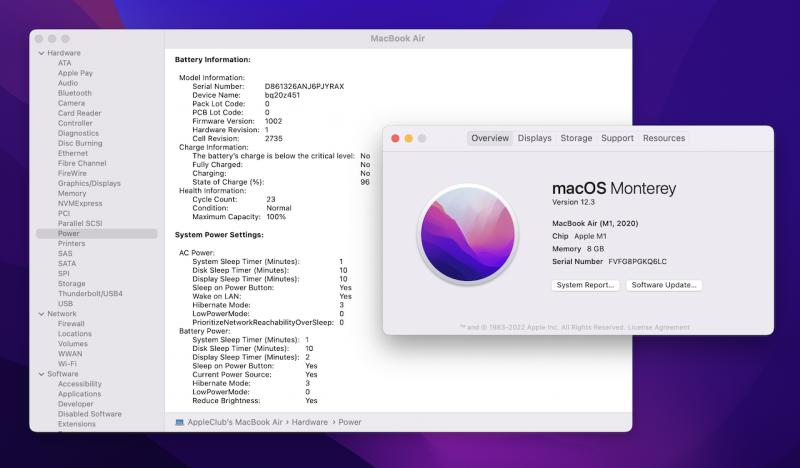Select Bluetooth in the sidebar

[74, 93]
